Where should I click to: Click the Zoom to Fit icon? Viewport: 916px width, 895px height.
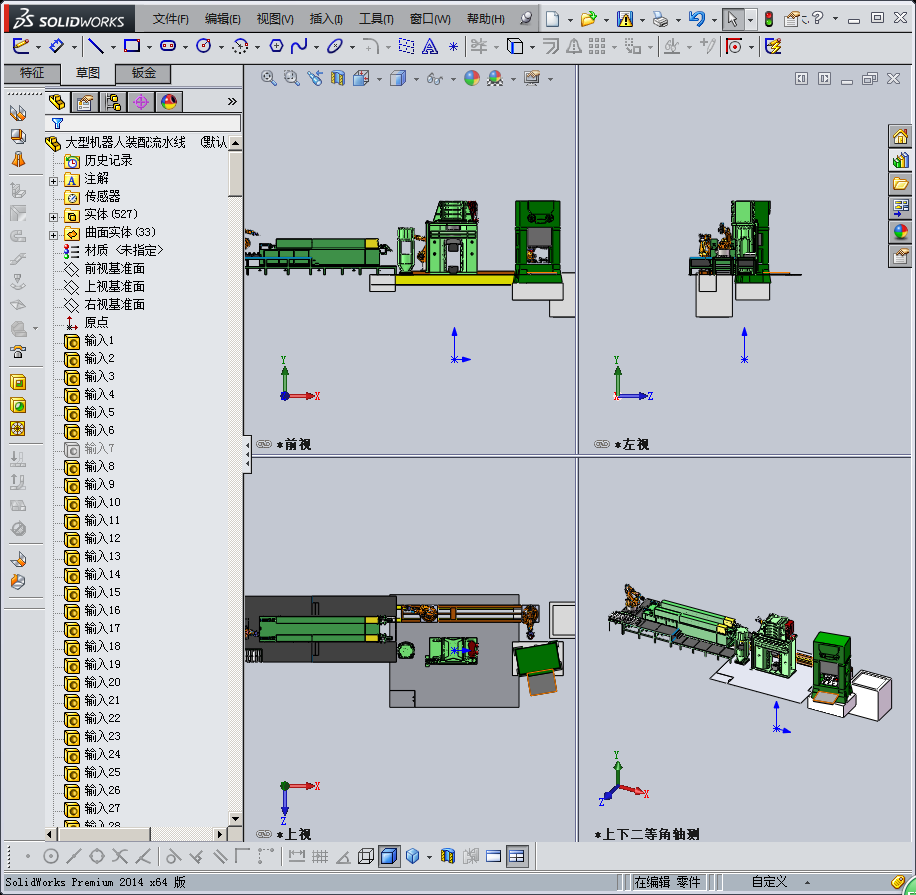tap(269, 78)
